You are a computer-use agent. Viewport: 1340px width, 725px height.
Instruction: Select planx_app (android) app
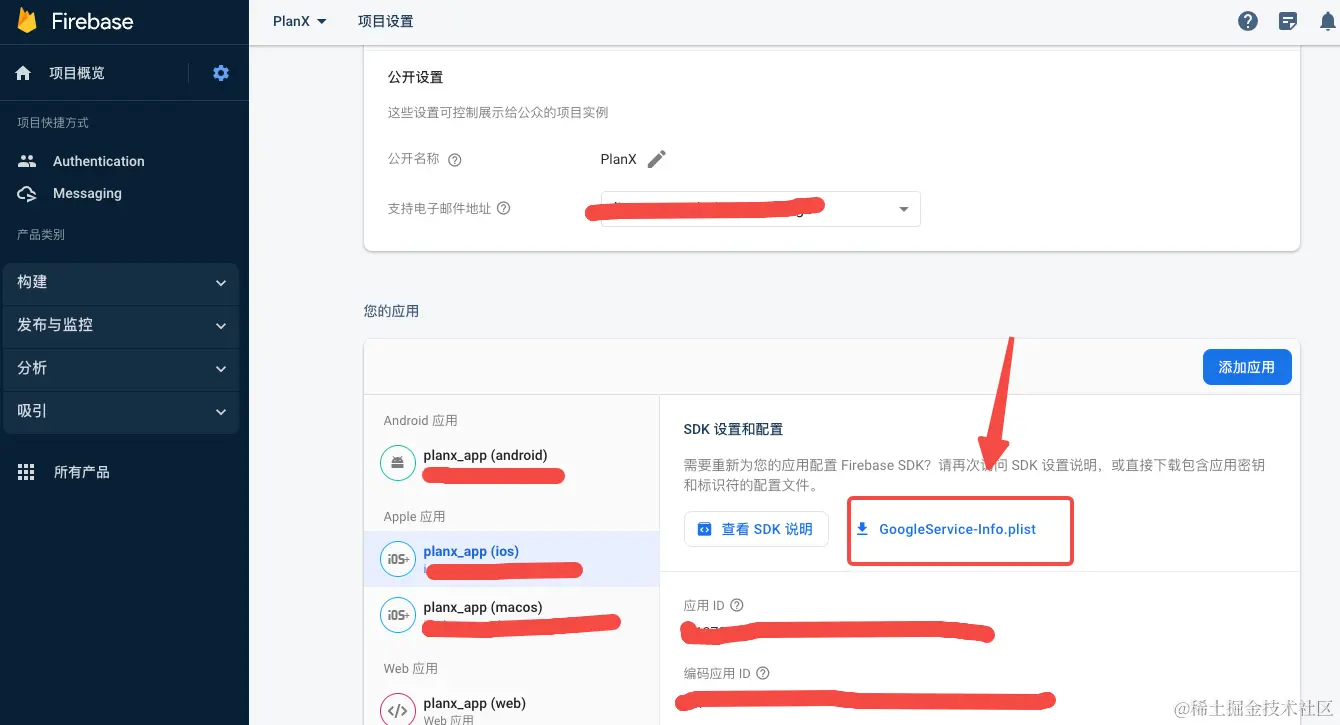[x=511, y=463]
